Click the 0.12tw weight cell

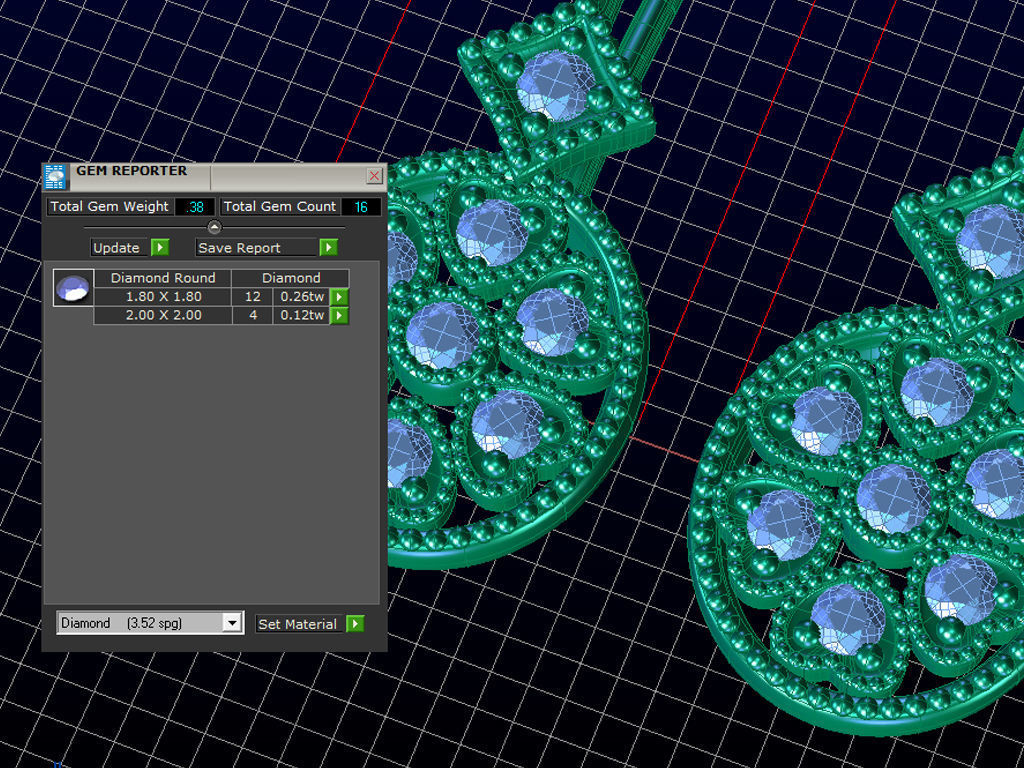tap(302, 315)
